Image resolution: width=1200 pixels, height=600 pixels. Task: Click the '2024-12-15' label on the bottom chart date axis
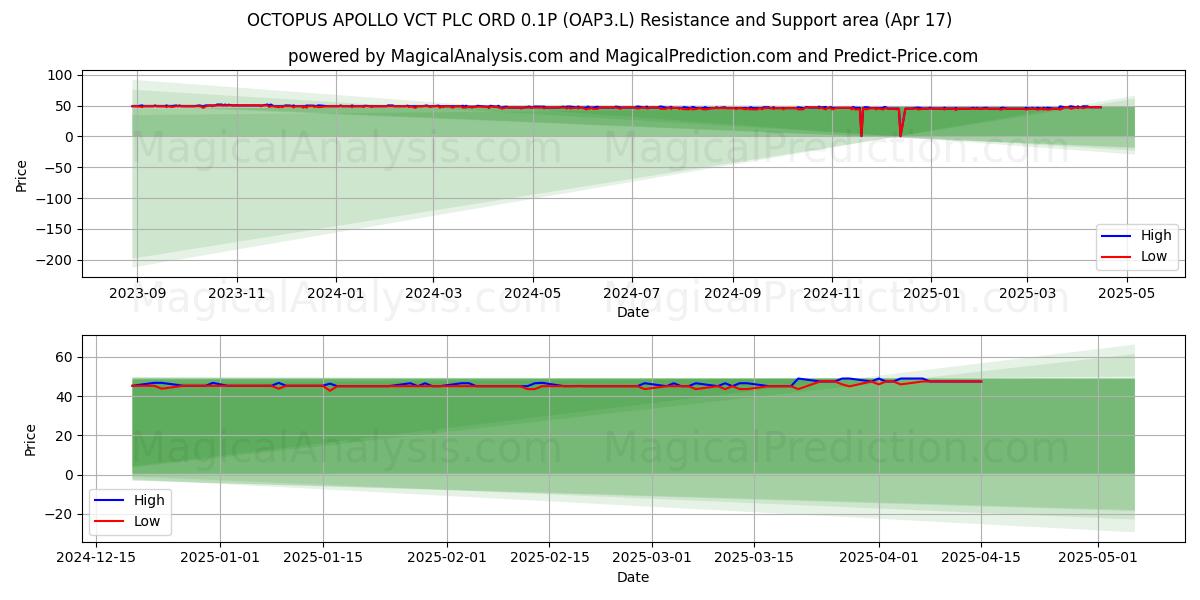pyautogui.click(x=96, y=558)
